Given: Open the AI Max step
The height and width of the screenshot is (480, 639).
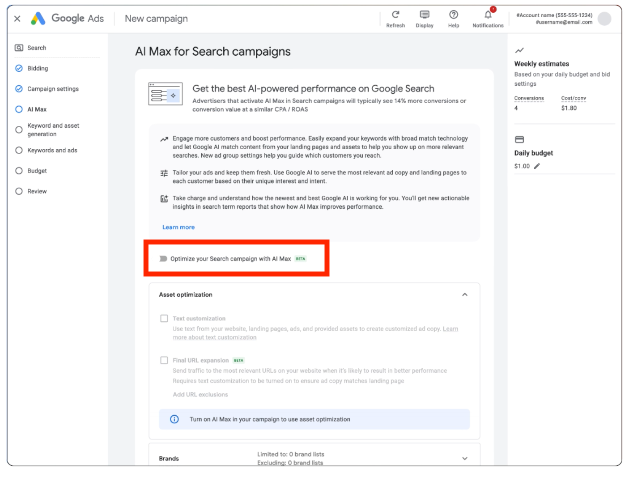Looking at the screenshot, I should point(37,109).
